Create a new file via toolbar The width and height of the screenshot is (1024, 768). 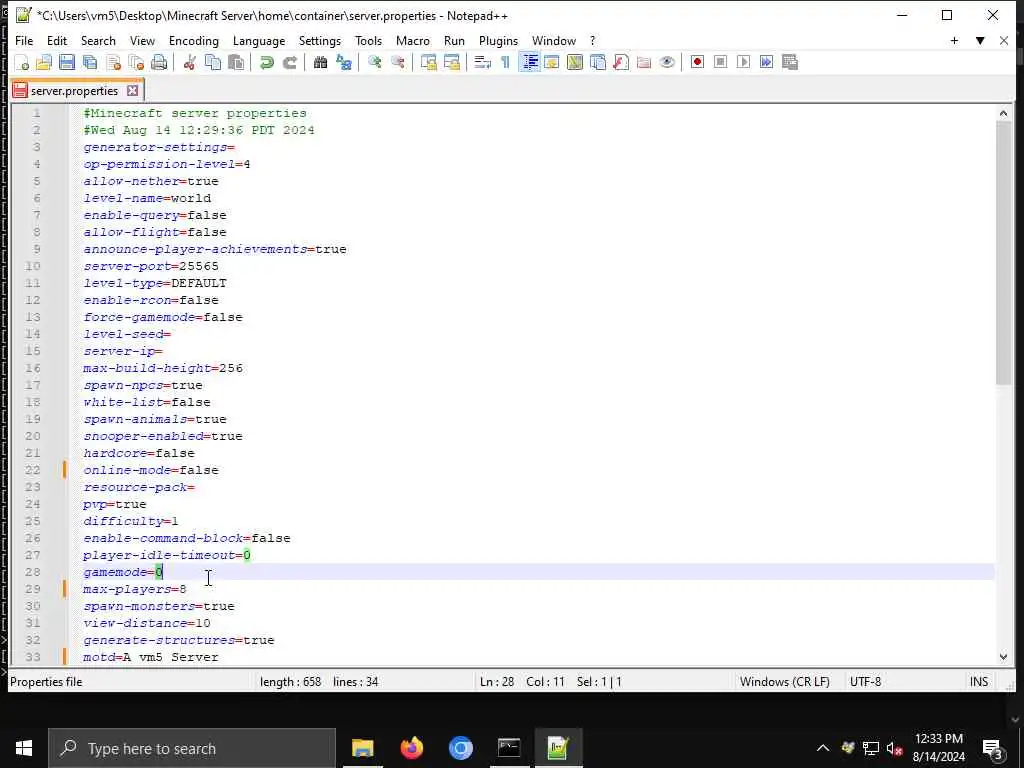click(x=22, y=62)
